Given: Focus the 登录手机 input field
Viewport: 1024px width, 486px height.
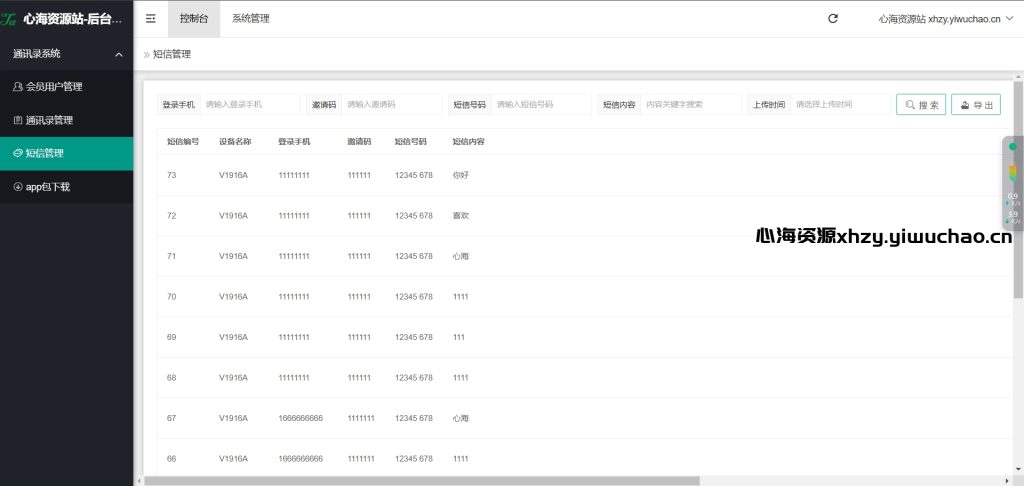Looking at the screenshot, I should click(x=249, y=105).
